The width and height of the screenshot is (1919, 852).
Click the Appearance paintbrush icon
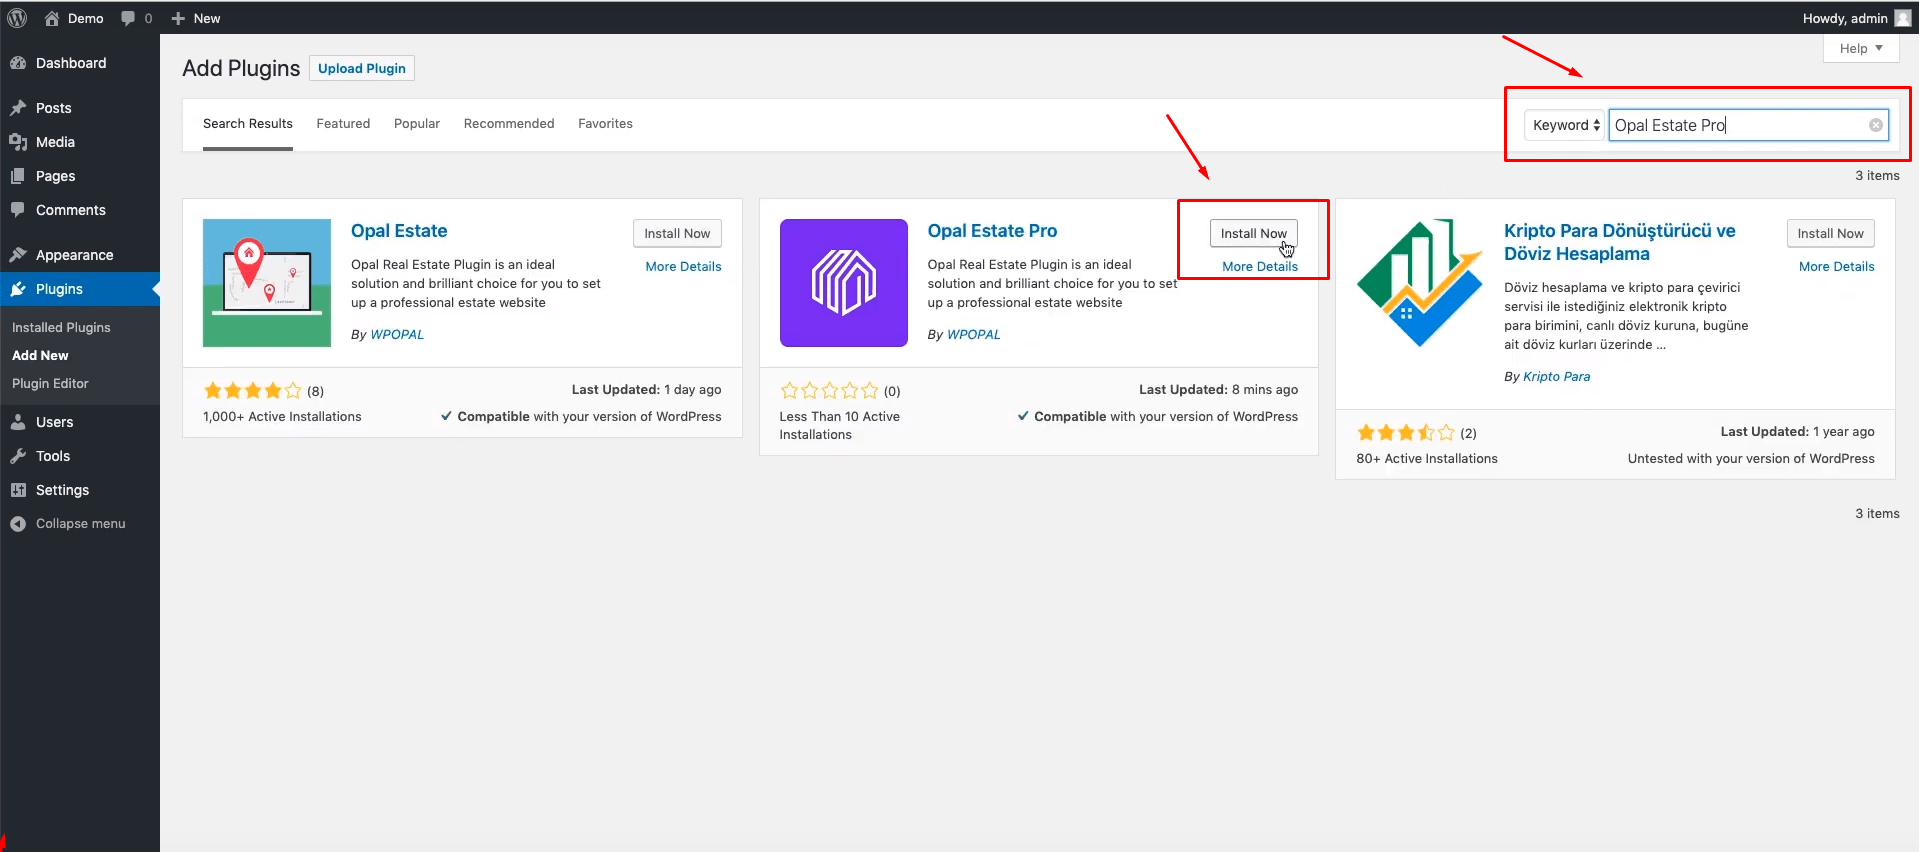18,255
